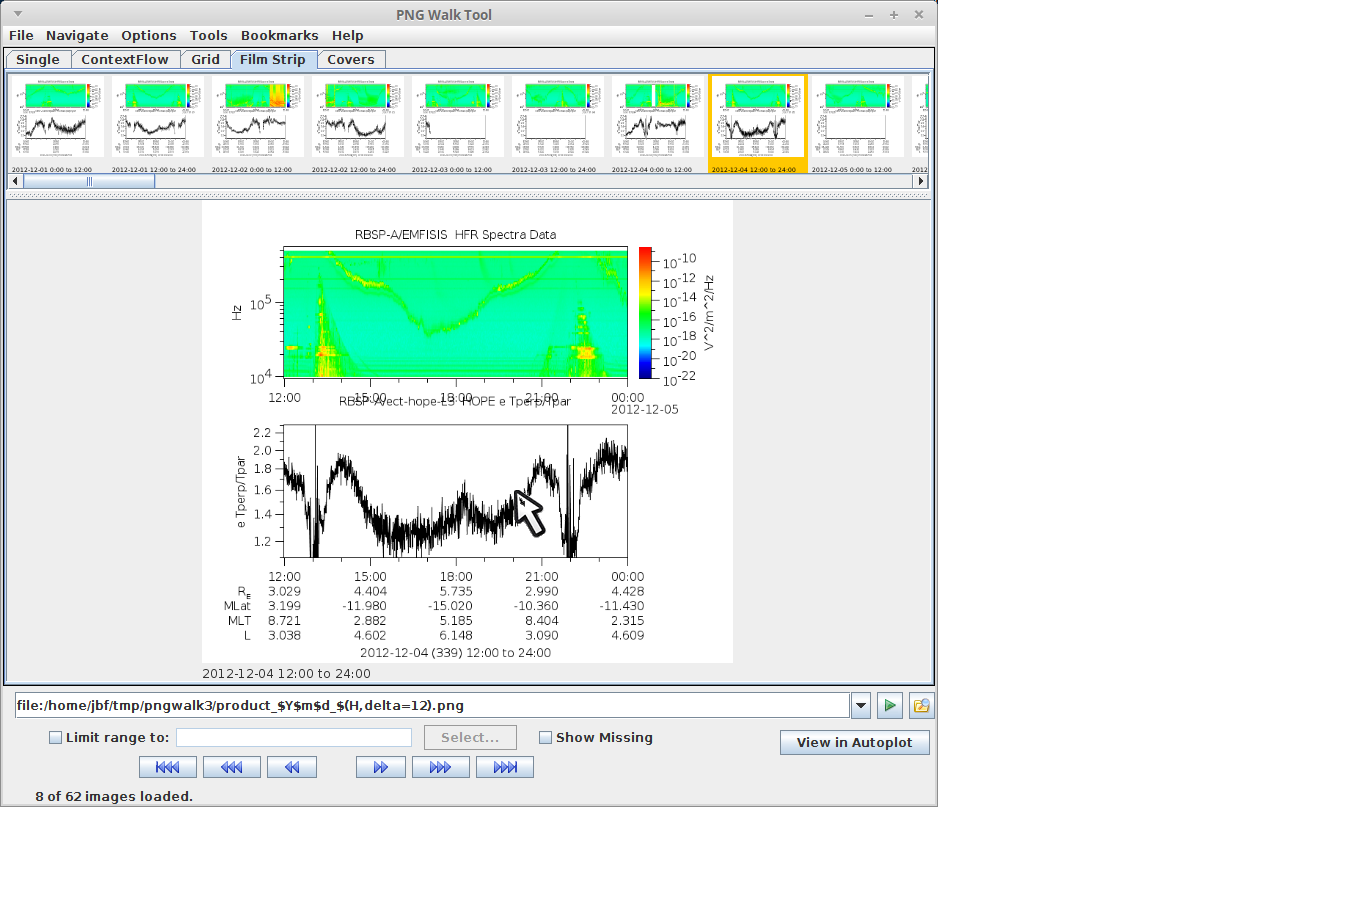Skip forward a page with triple-right arrow
This screenshot has width=1345, height=916.
(440, 767)
